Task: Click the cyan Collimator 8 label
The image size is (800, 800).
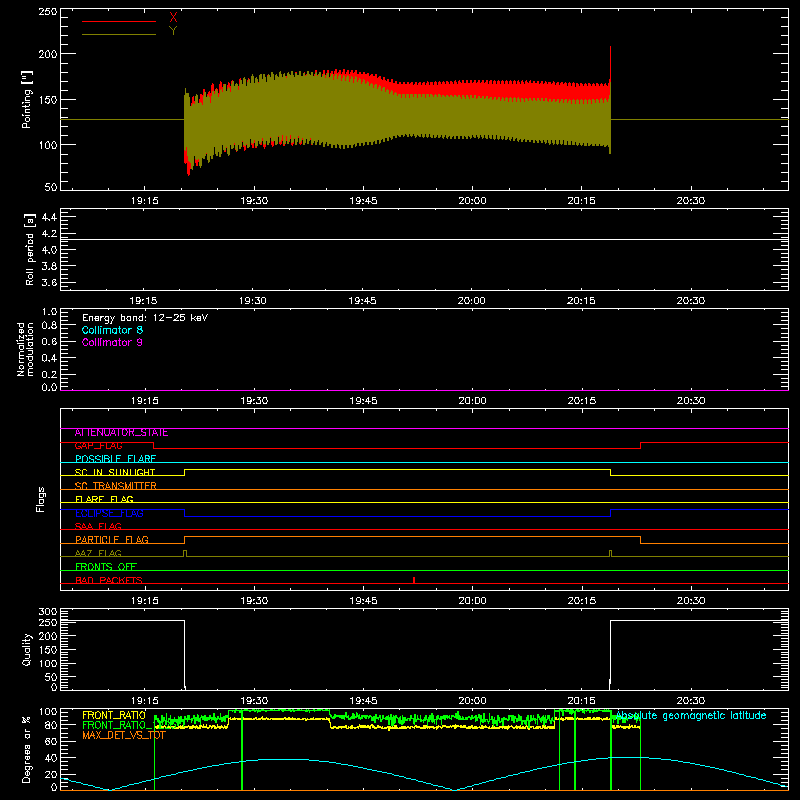Action: (112, 330)
